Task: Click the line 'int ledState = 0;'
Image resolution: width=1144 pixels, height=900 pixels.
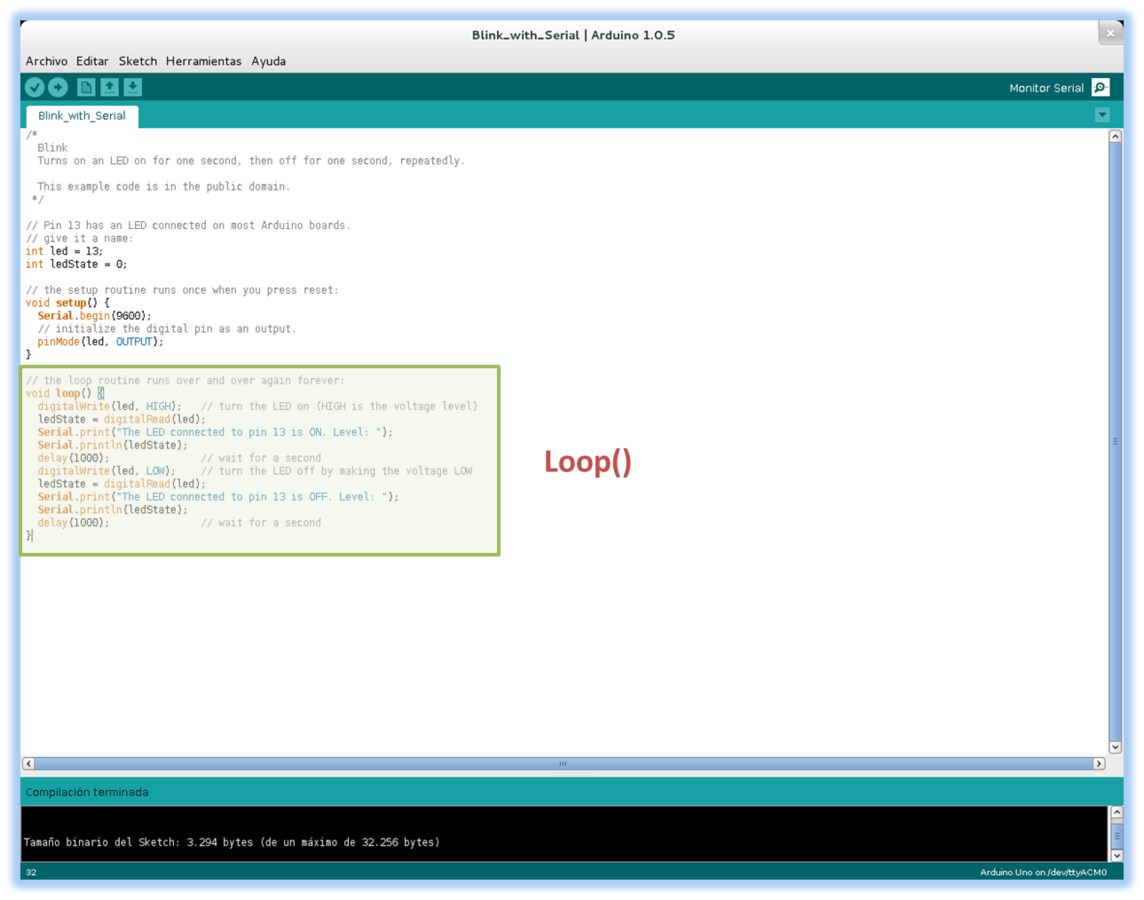Action: pyautogui.click(x=77, y=264)
